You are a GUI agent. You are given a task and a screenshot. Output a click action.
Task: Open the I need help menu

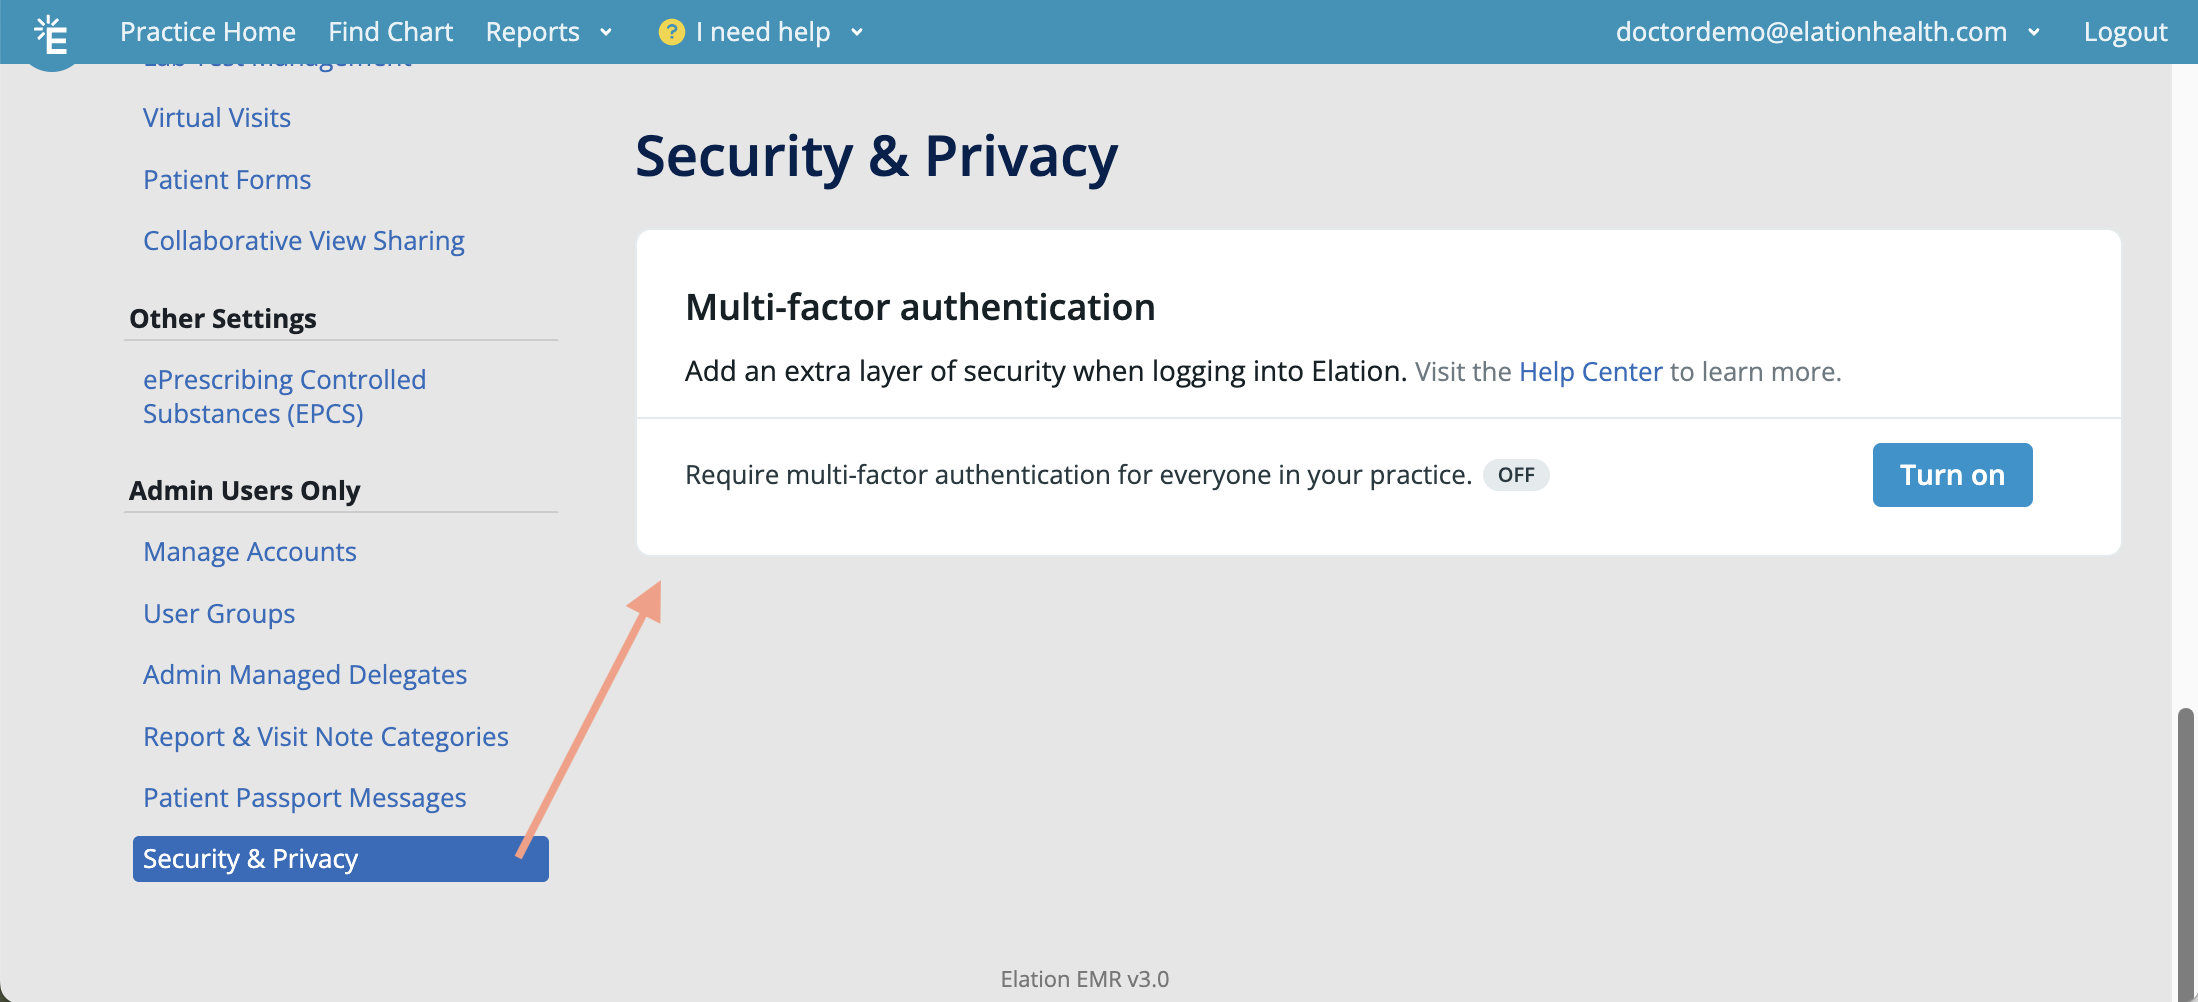[x=763, y=32]
